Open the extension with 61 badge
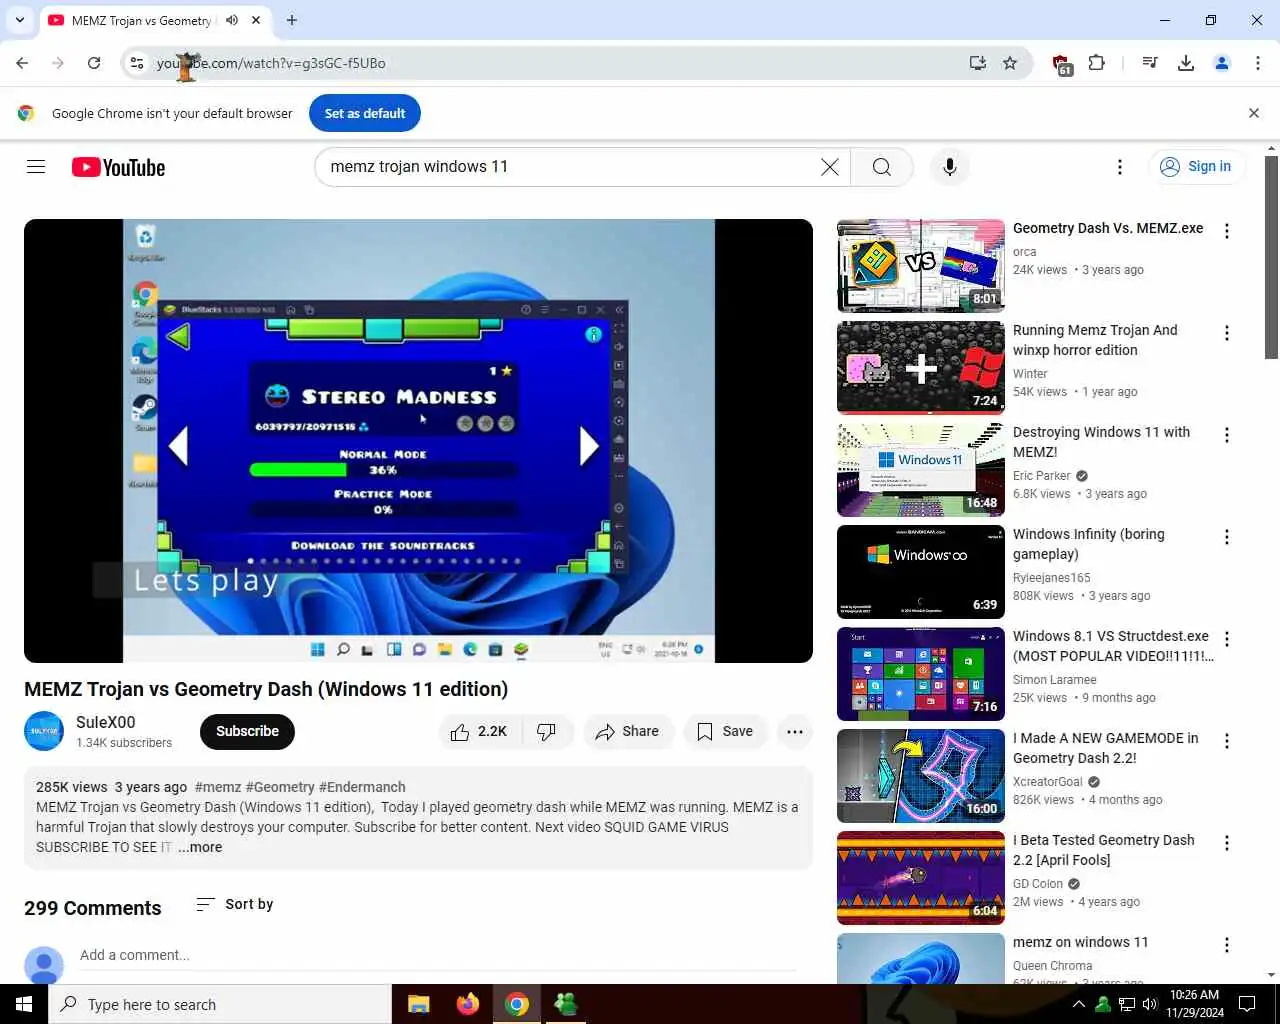 point(1062,64)
